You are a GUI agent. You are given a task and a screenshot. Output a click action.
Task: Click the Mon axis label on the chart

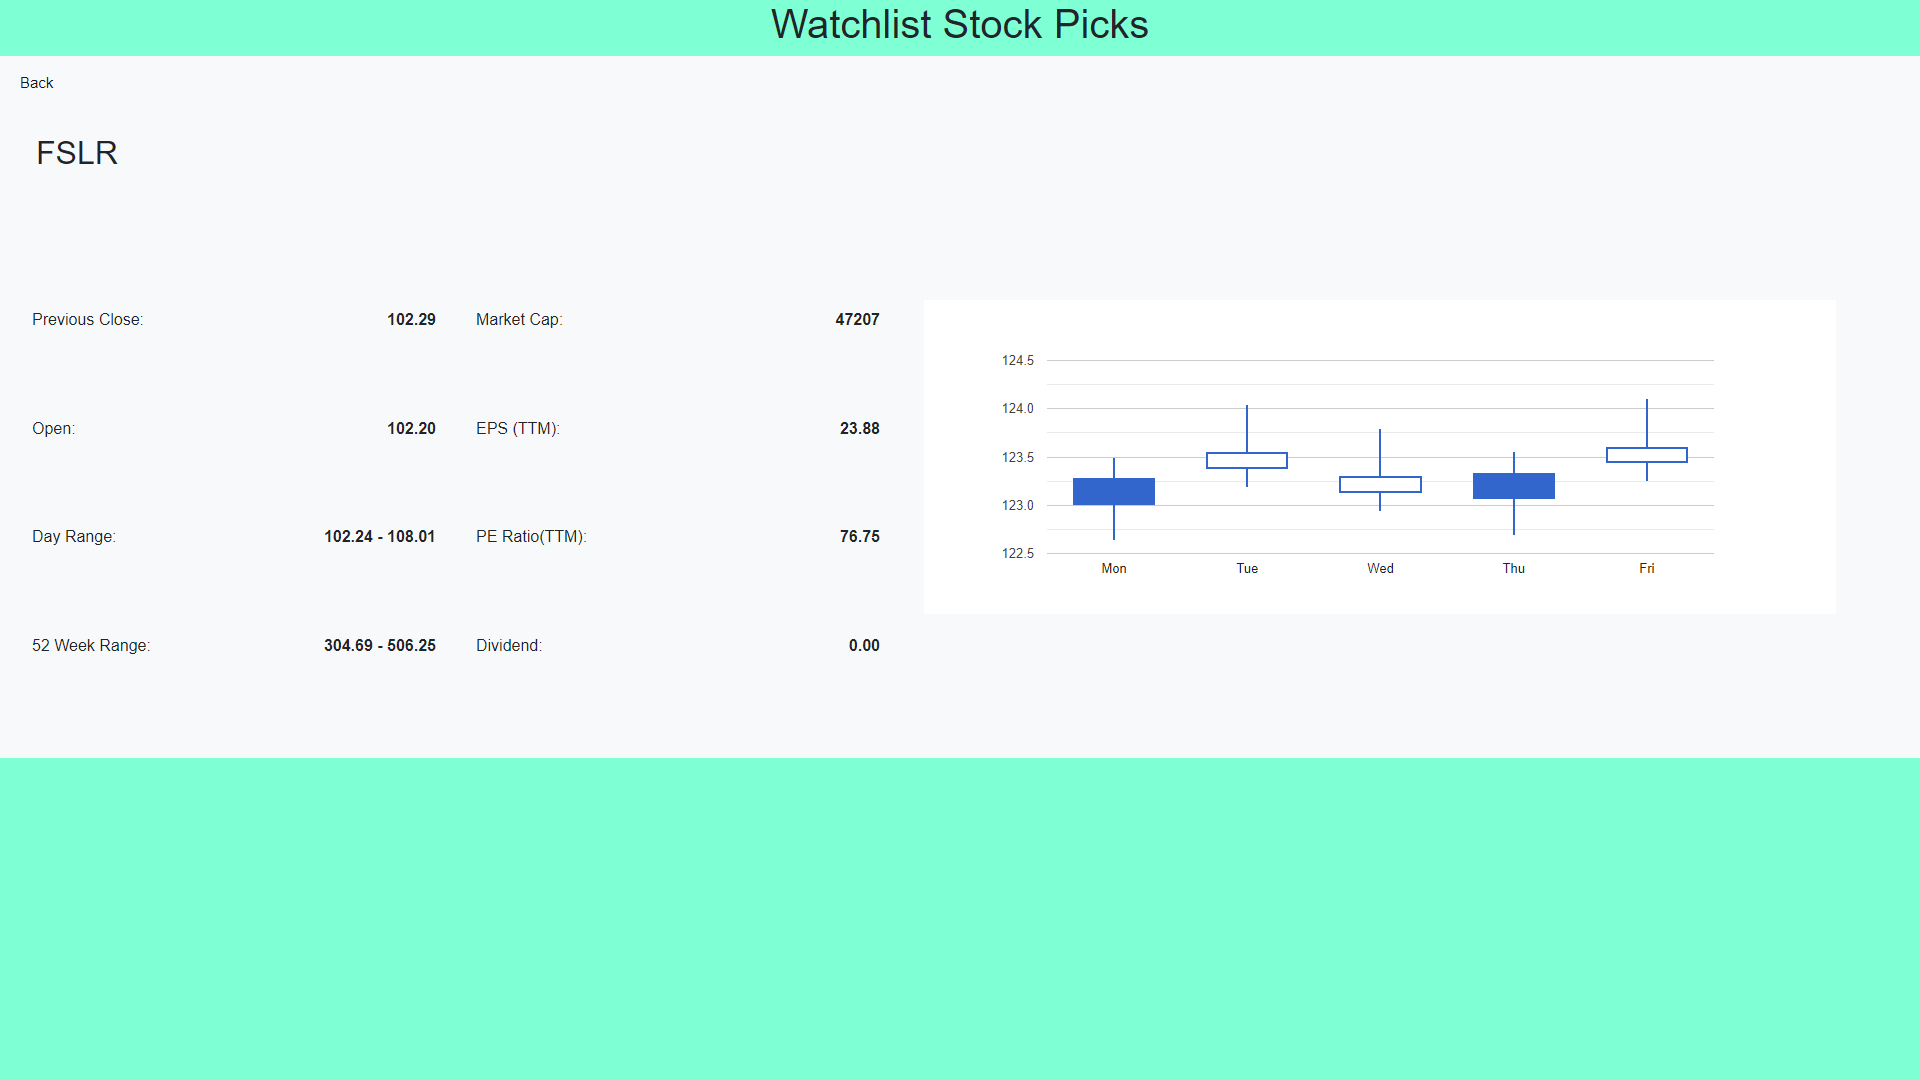(x=1113, y=568)
